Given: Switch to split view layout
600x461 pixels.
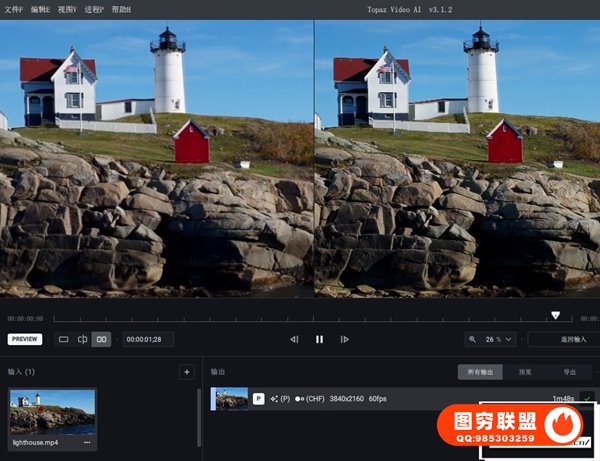Looking at the screenshot, I should click(x=82, y=340).
